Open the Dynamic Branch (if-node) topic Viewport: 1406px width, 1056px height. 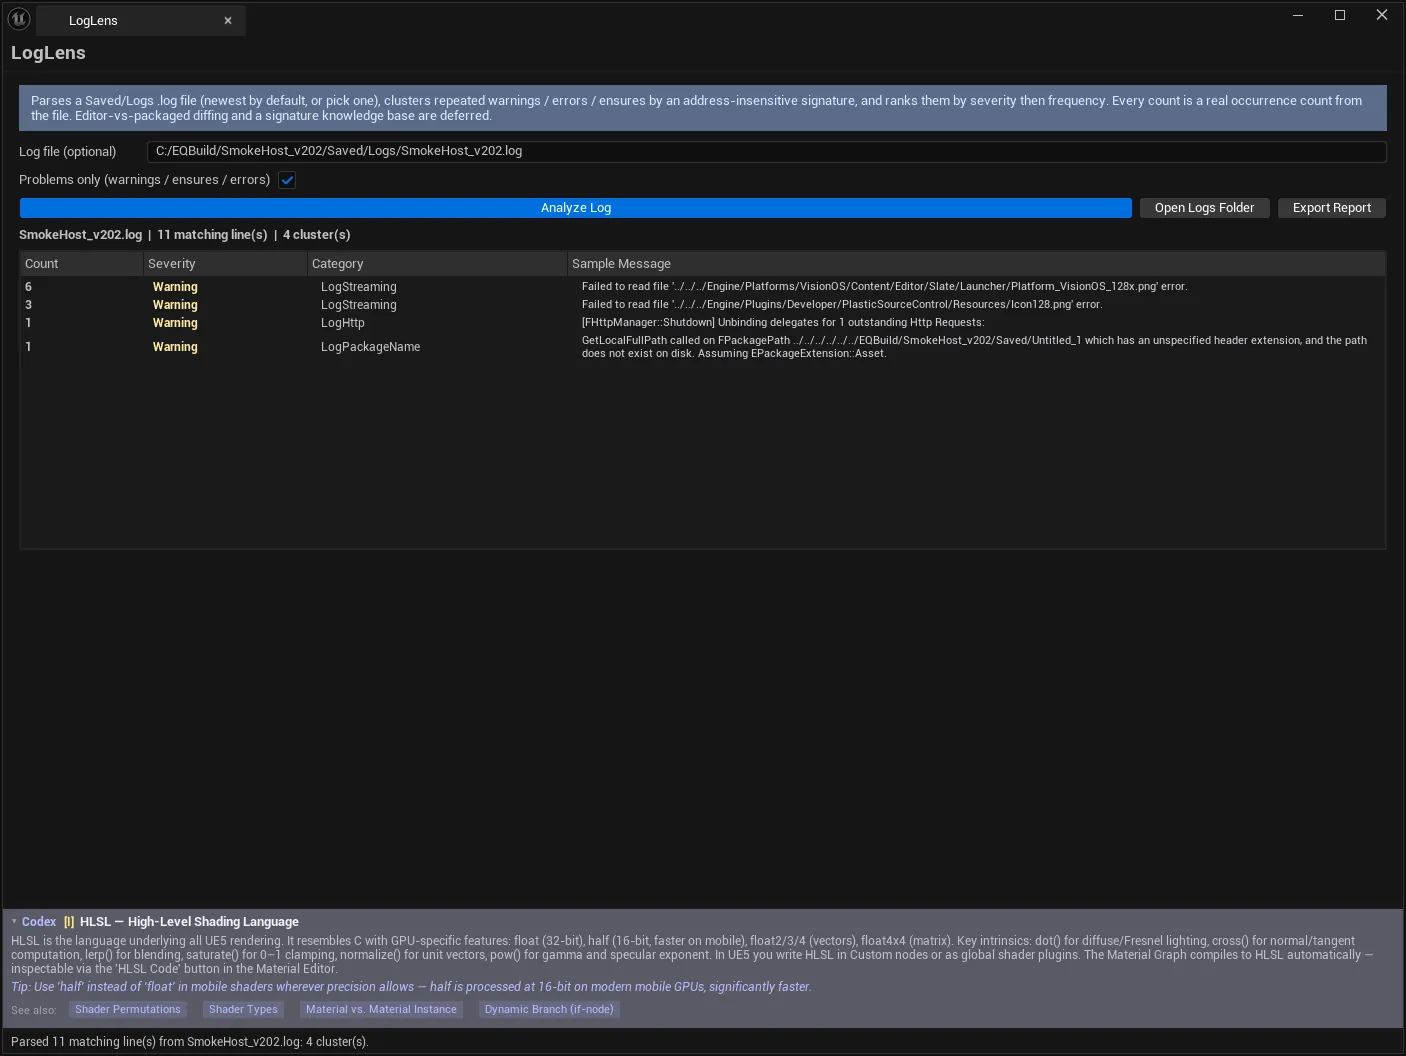(549, 1010)
